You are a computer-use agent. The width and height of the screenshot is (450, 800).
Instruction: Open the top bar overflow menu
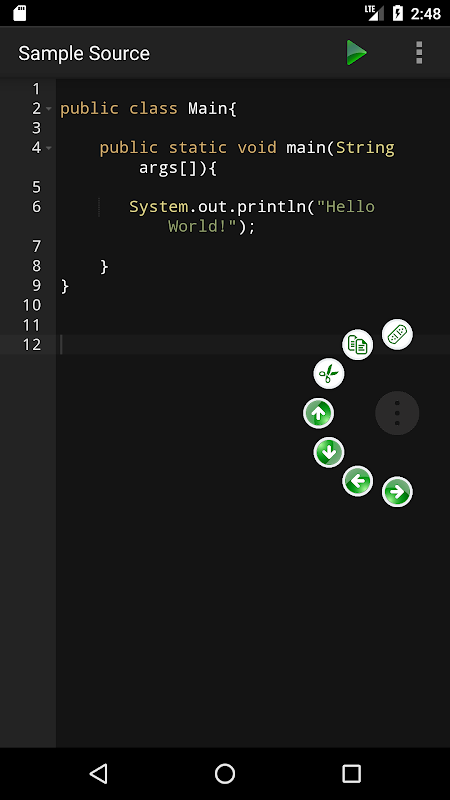[419, 53]
